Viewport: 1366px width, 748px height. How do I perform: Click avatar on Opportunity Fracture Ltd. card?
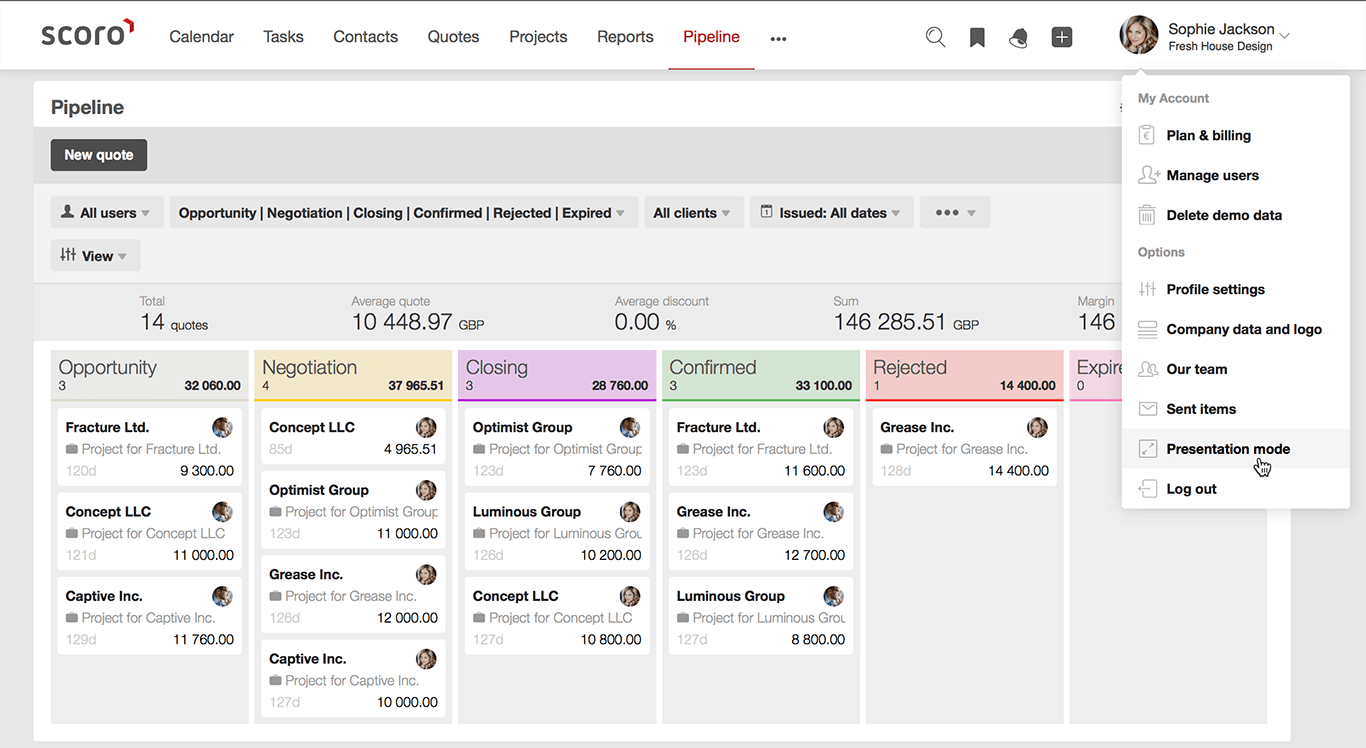tap(222, 427)
